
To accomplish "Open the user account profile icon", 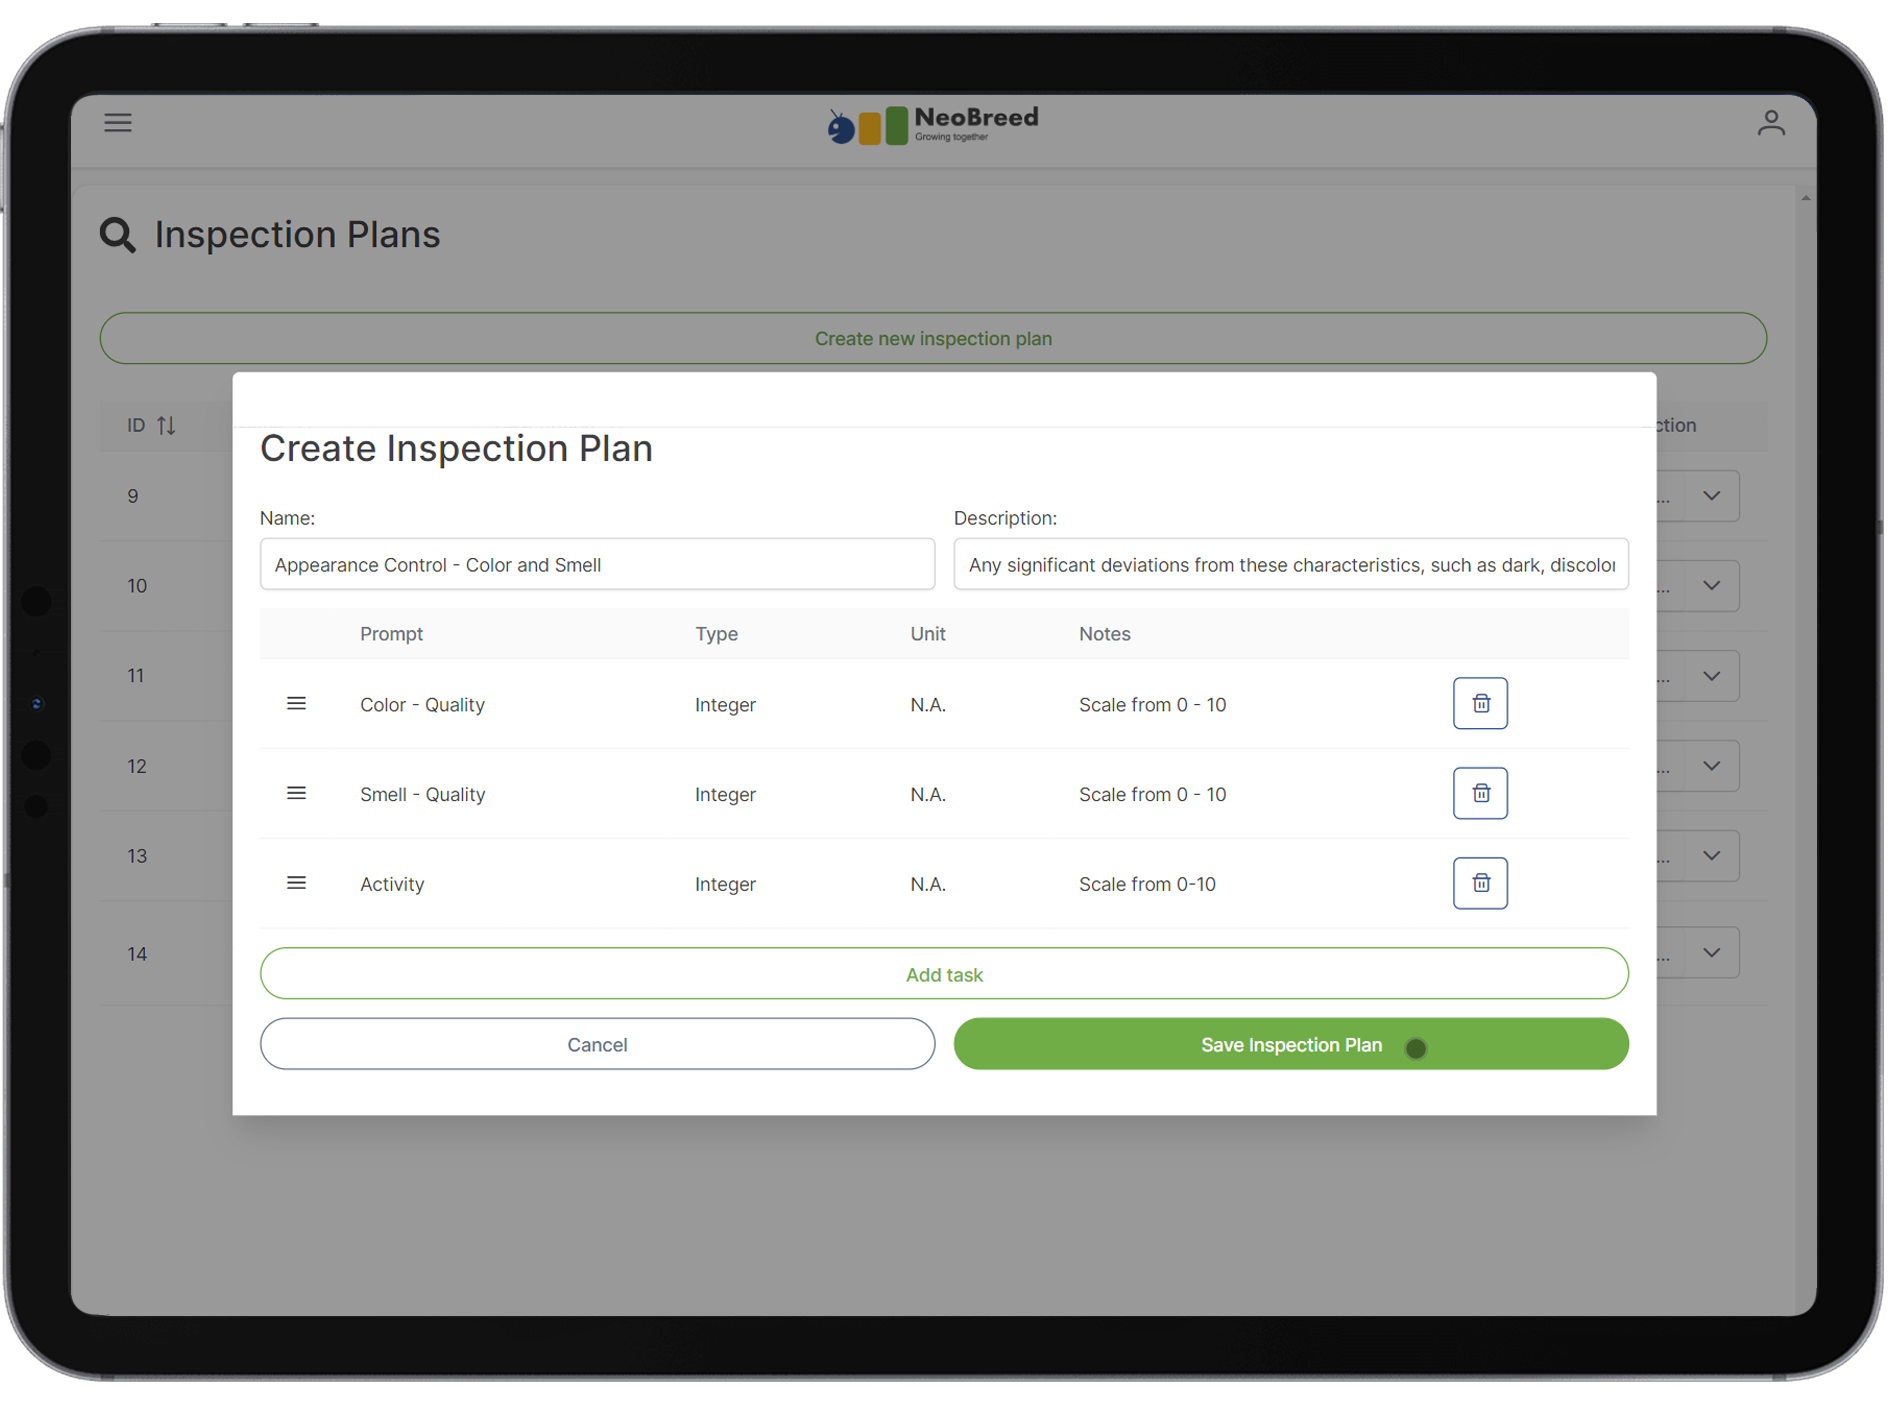I will (1771, 123).
